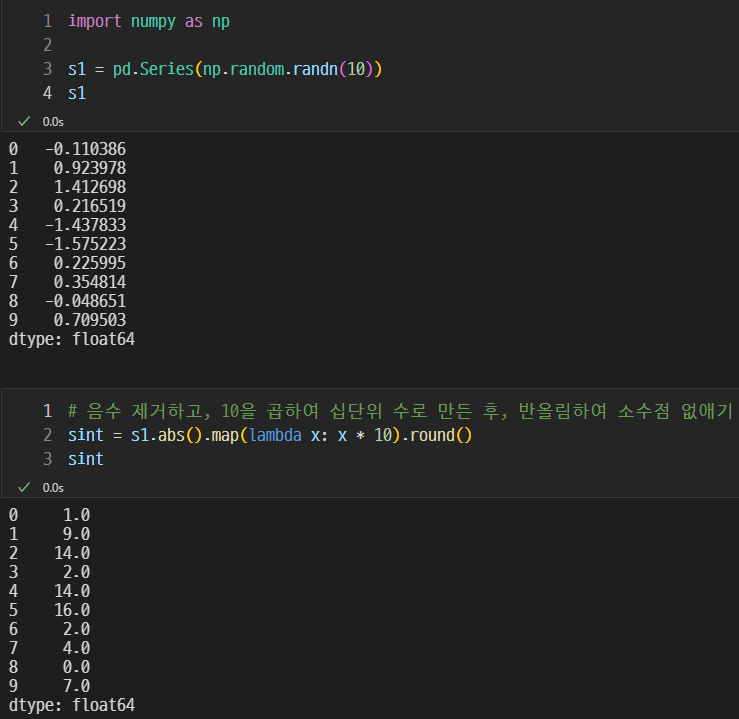Click output value 16.0

point(72,610)
